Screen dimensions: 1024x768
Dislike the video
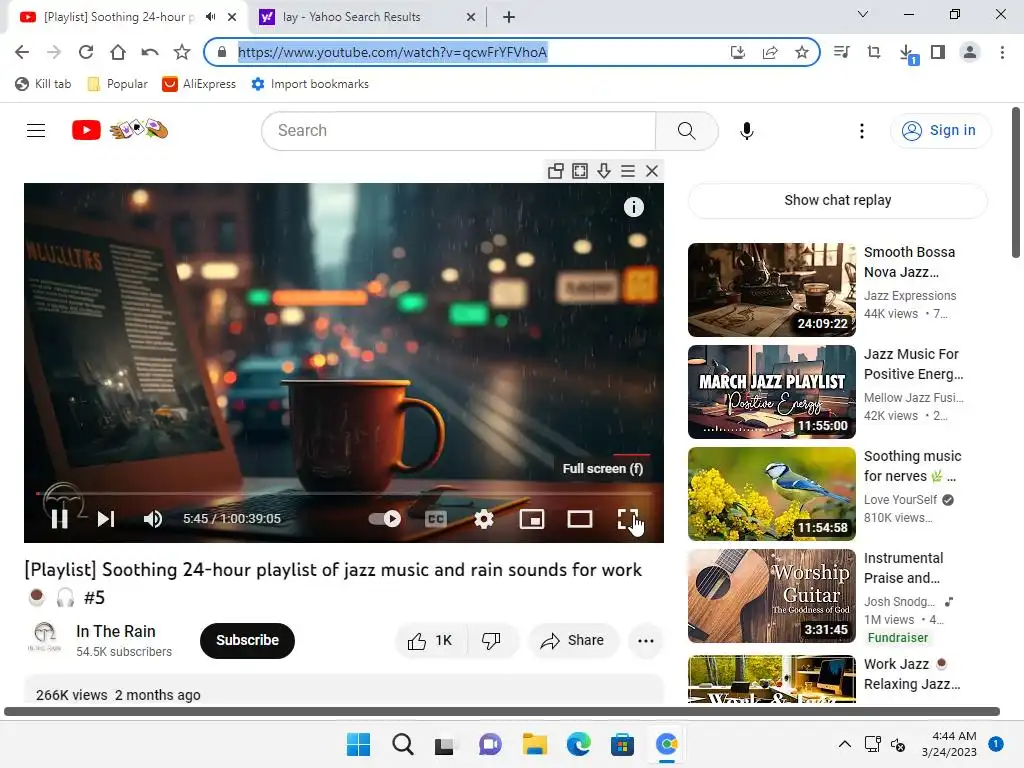point(492,641)
